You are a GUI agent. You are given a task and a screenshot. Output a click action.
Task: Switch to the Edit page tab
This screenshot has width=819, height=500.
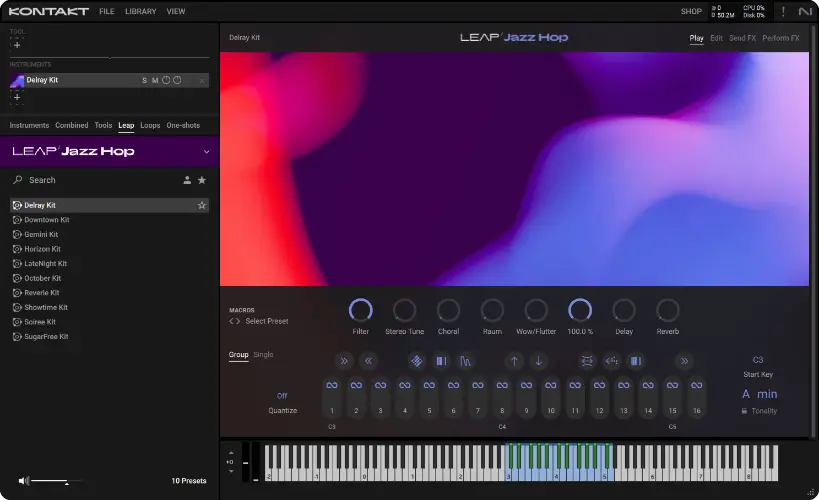coord(716,38)
